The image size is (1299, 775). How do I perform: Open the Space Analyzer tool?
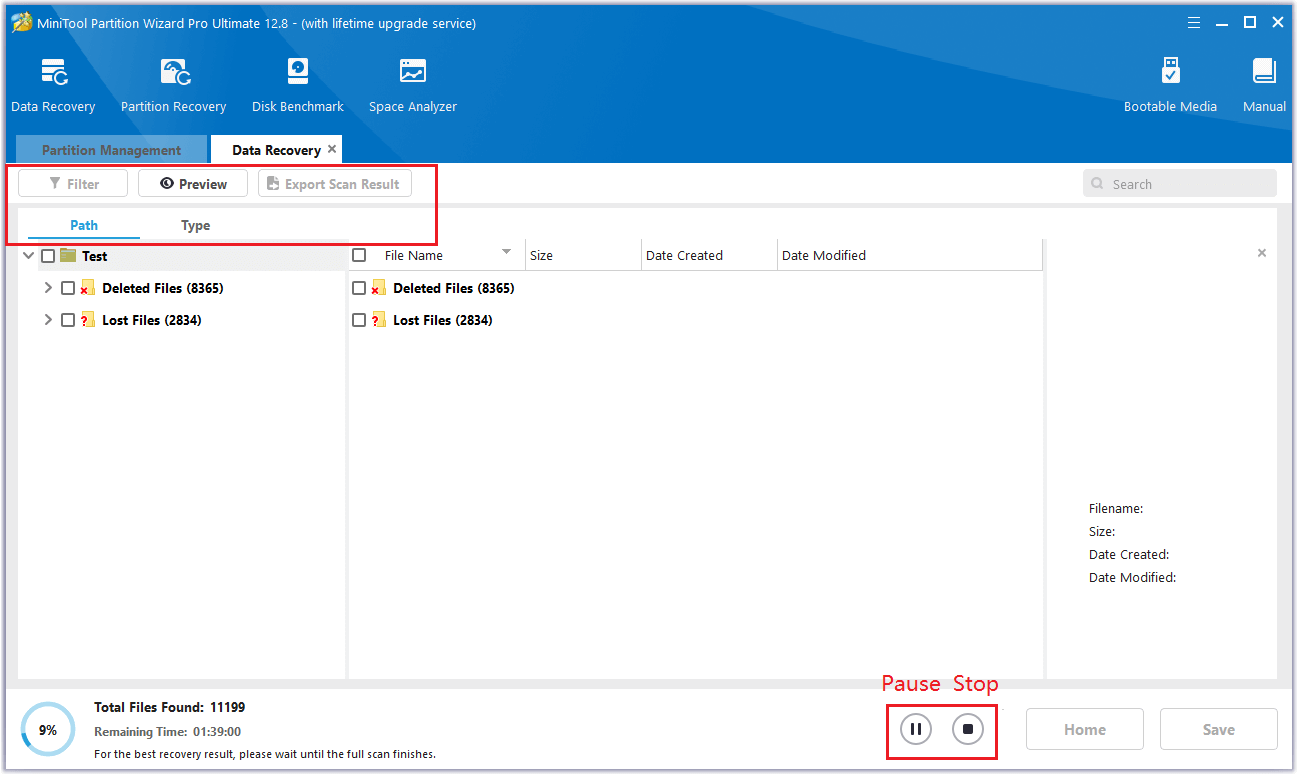(412, 74)
